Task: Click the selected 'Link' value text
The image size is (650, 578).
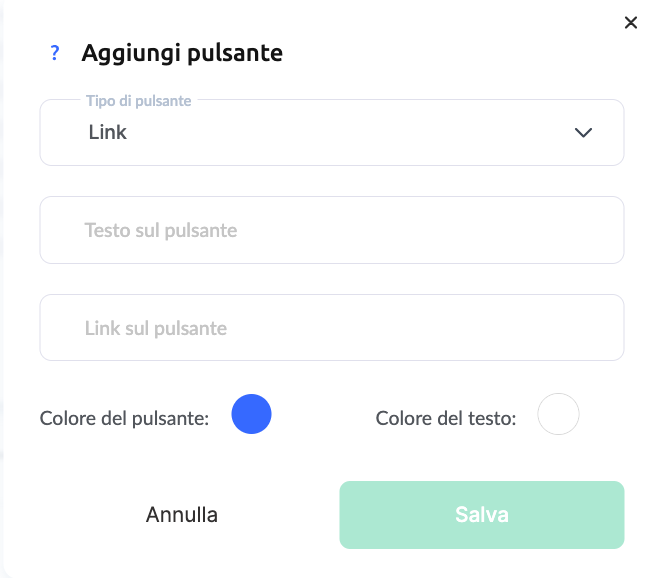Action: coord(107,132)
